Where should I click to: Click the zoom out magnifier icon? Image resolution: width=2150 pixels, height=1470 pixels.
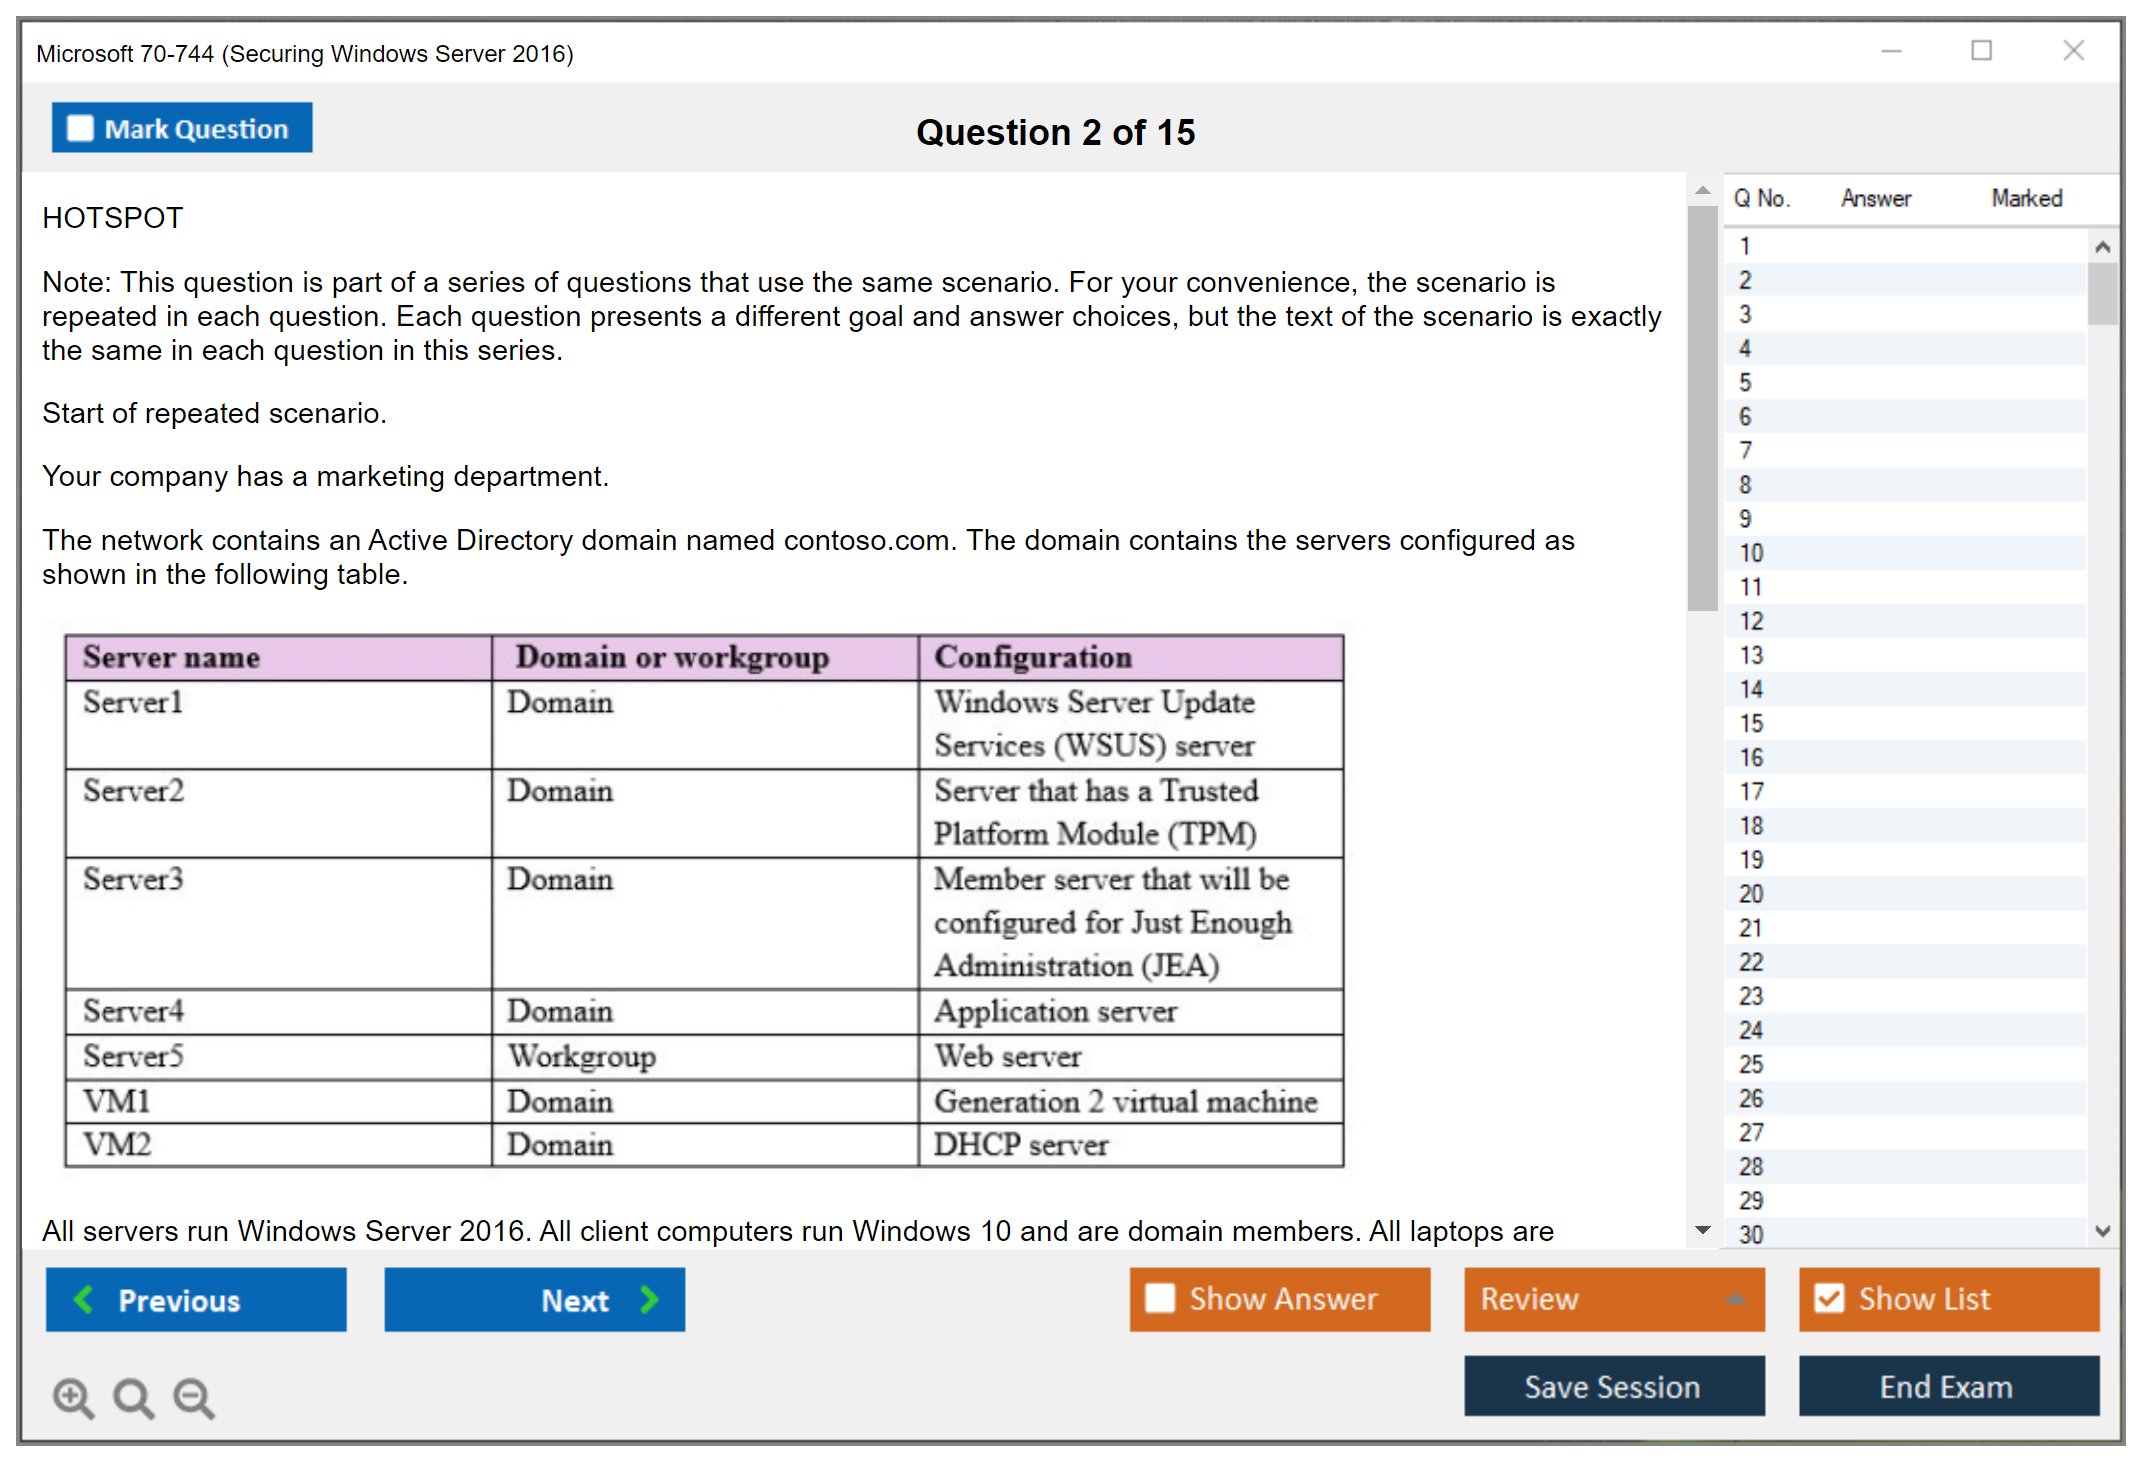[x=193, y=1397]
